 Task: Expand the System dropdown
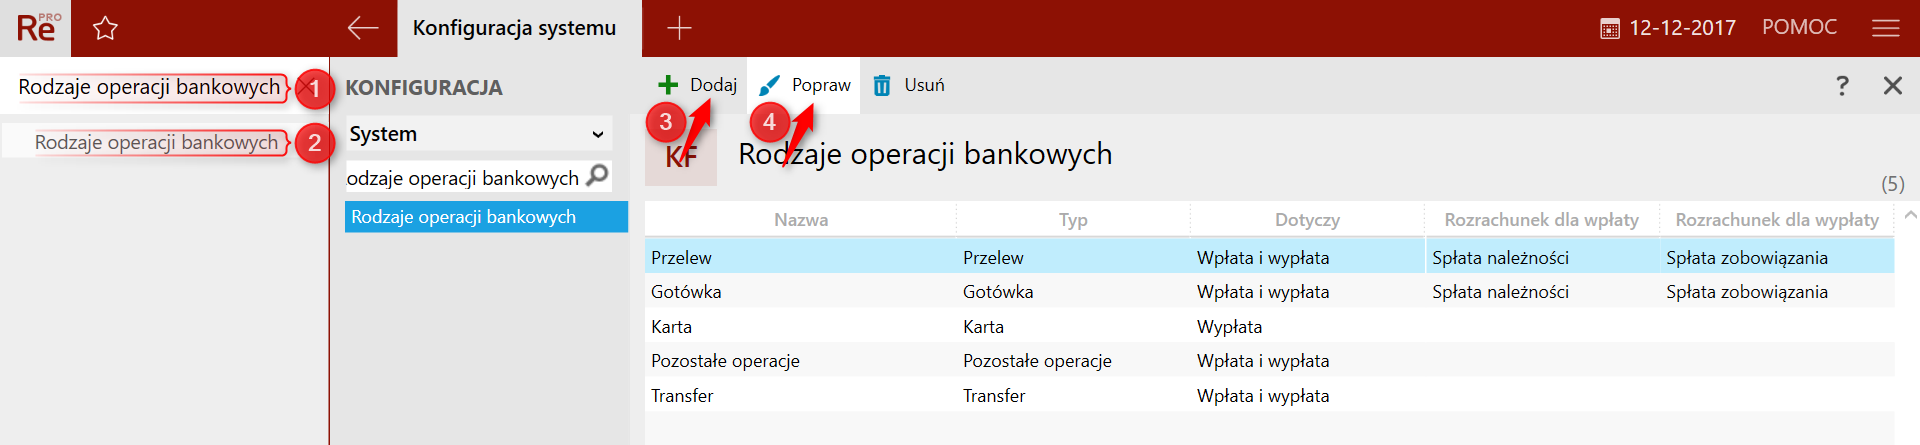tap(478, 133)
